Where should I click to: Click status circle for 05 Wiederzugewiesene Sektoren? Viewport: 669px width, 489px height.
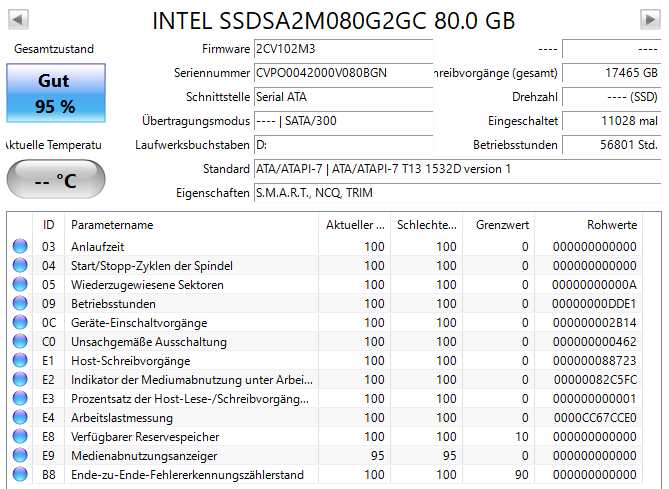(x=20, y=284)
